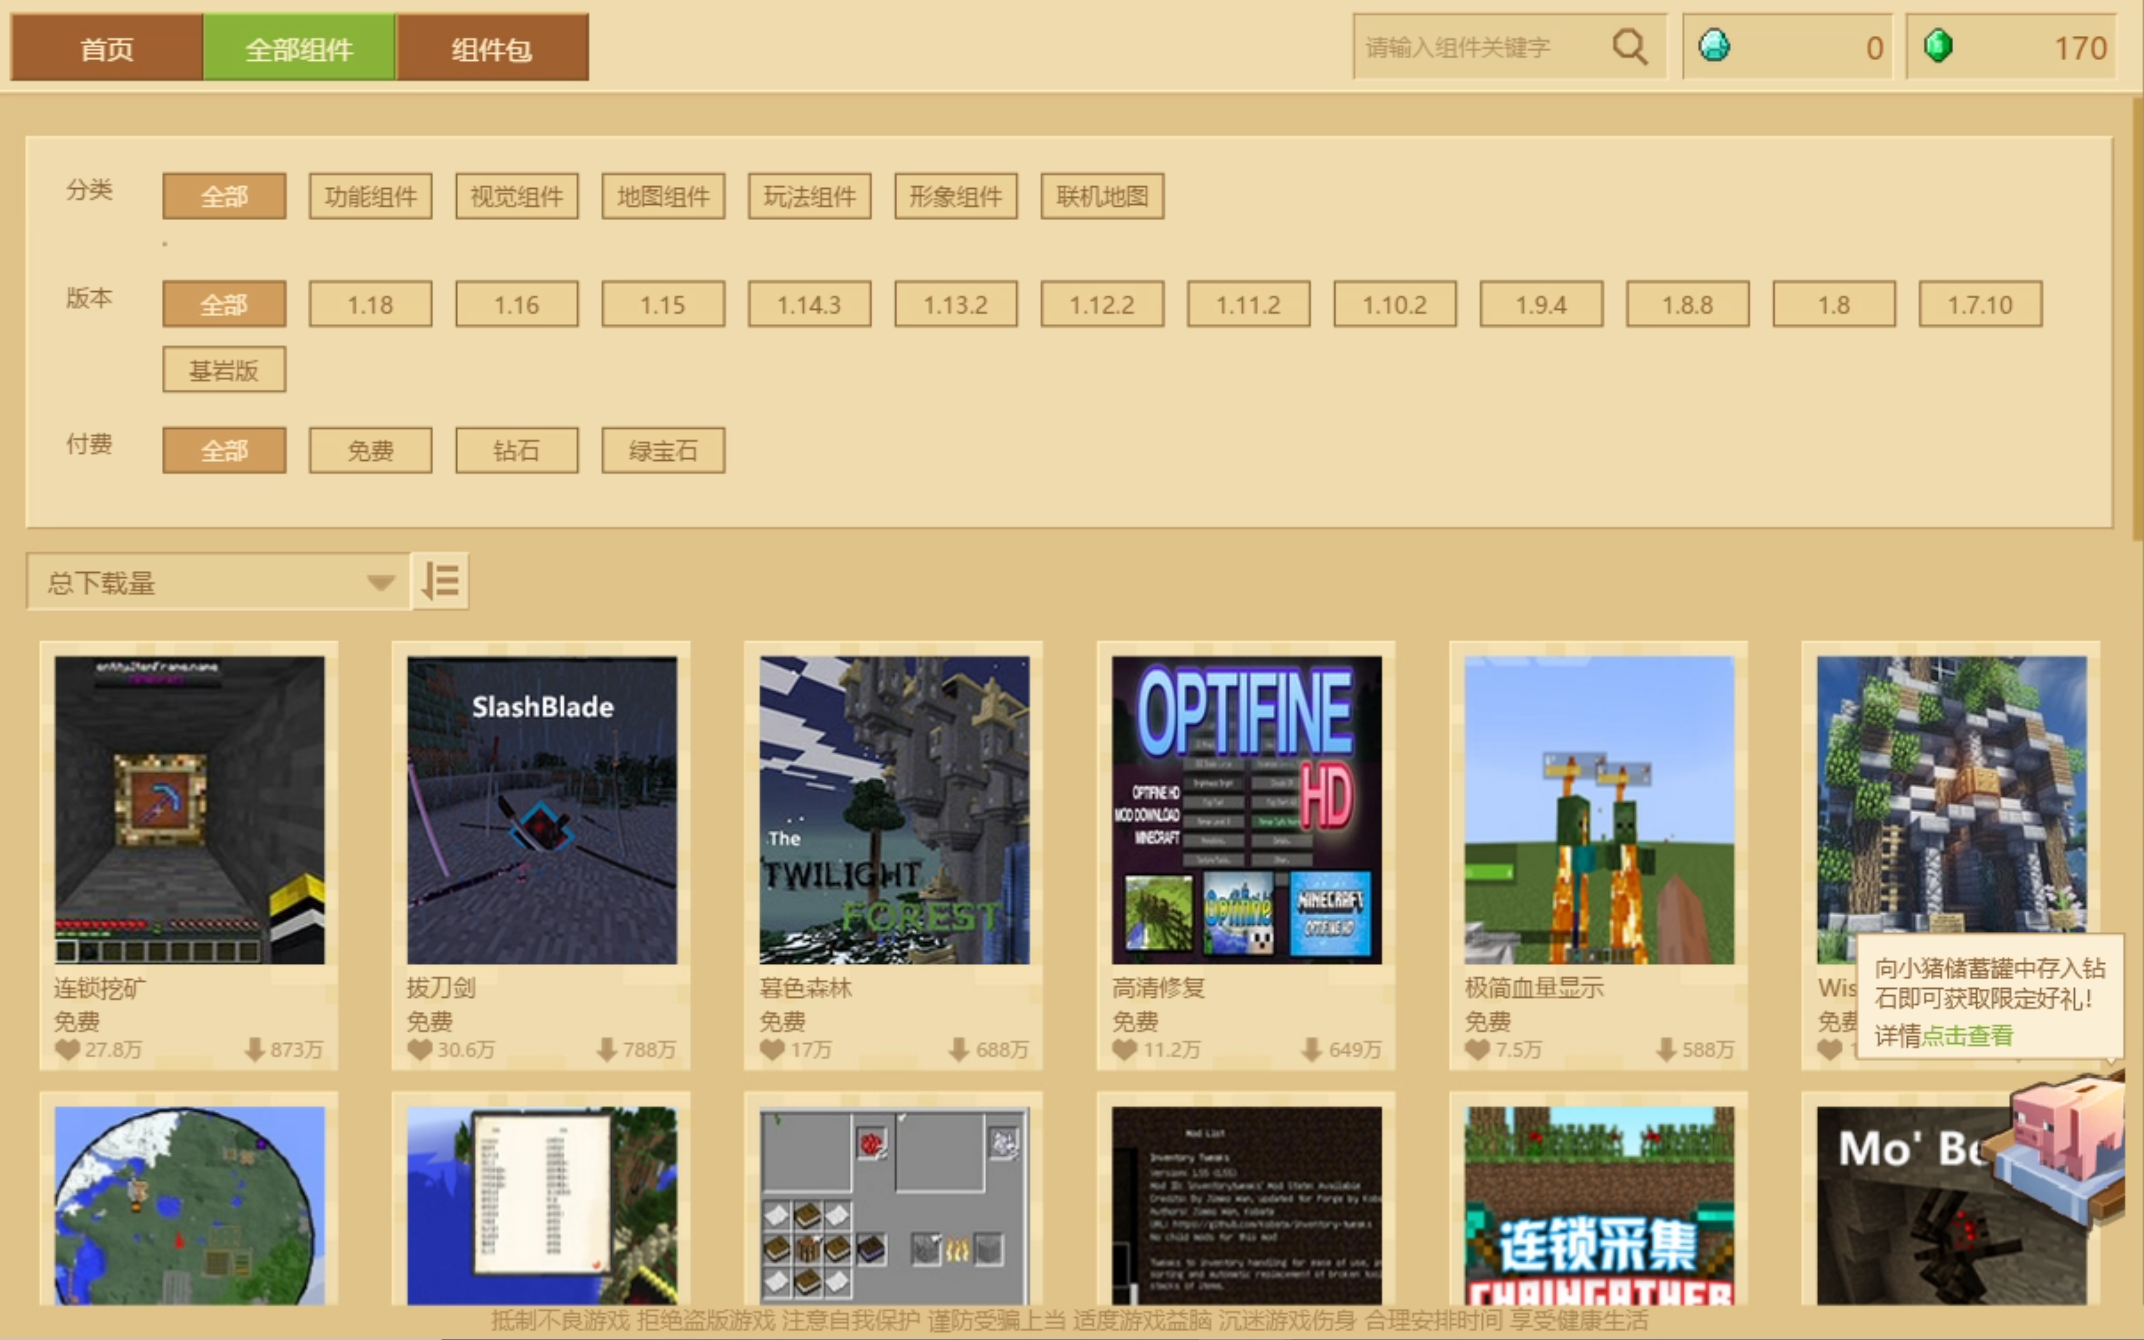Click download icon on 暮色森林 card

tap(958, 1049)
